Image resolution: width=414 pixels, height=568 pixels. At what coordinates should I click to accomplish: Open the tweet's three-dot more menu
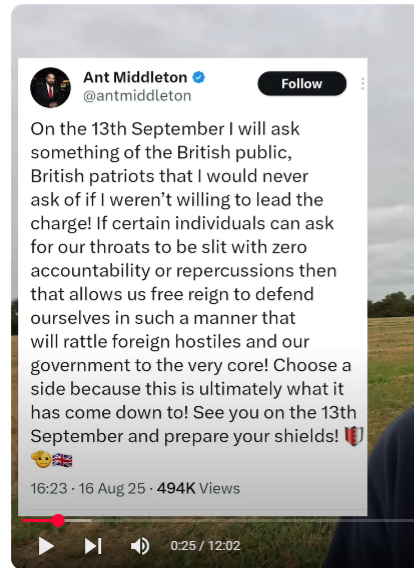click(x=363, y=84)
